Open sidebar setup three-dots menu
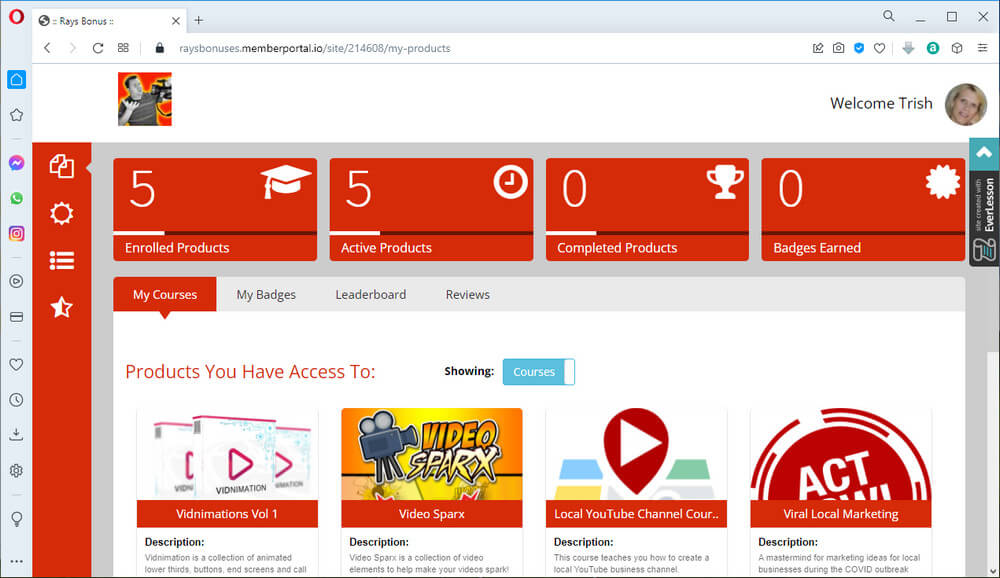 [x=17, y=561]
